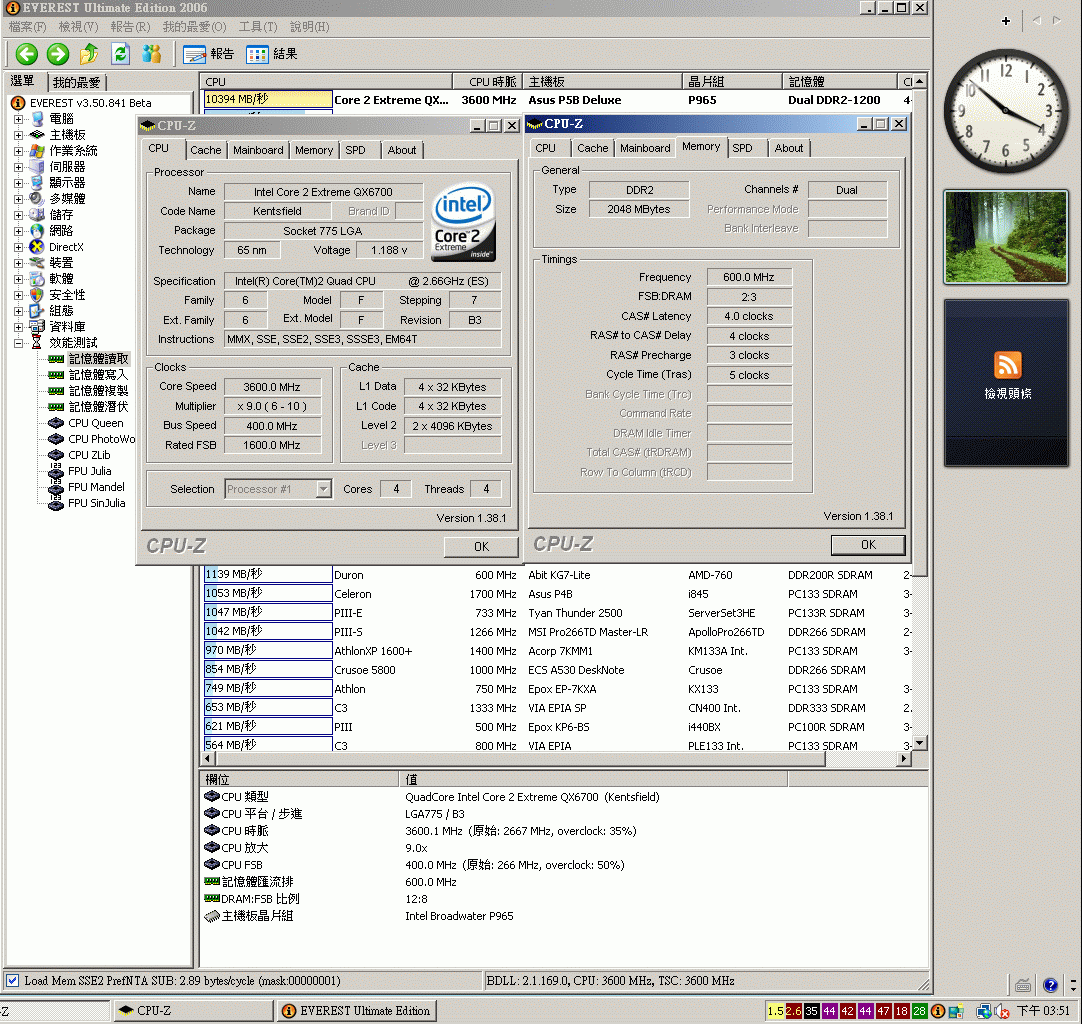The image size is (1082, 1024).
Task: Toggle the checkbox in the bottom status bar
Action: pos(11,981)
